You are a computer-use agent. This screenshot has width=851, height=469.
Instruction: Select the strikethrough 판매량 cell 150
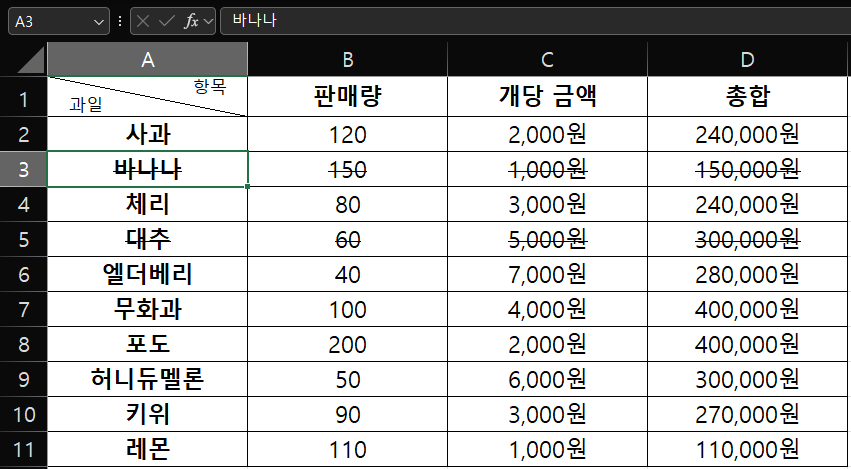click(x=347, y=169)
